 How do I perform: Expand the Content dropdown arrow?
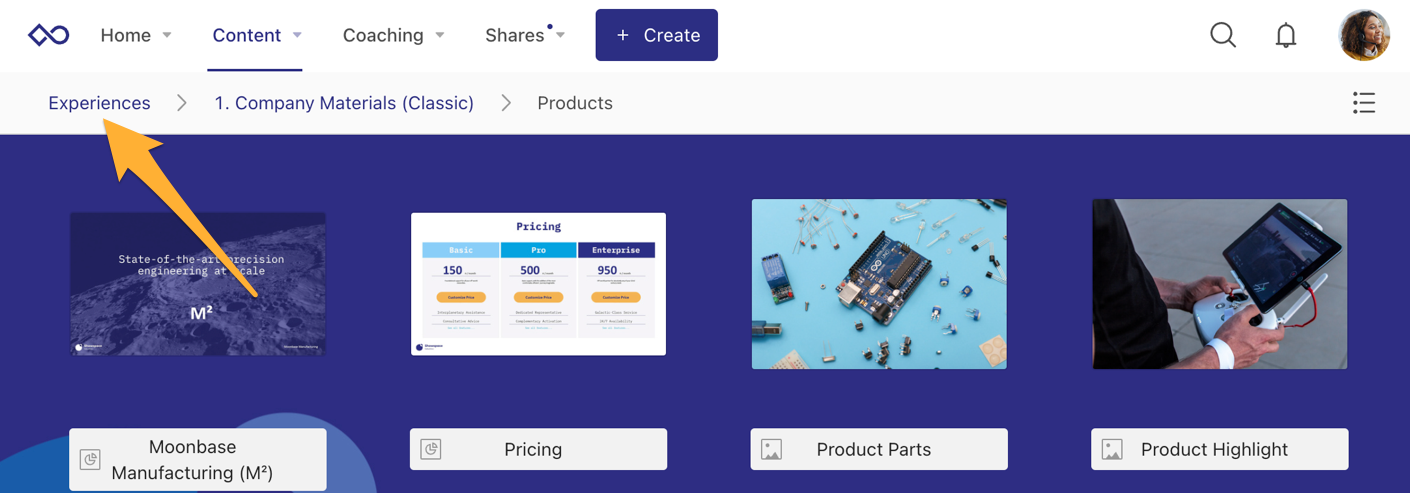297,35
